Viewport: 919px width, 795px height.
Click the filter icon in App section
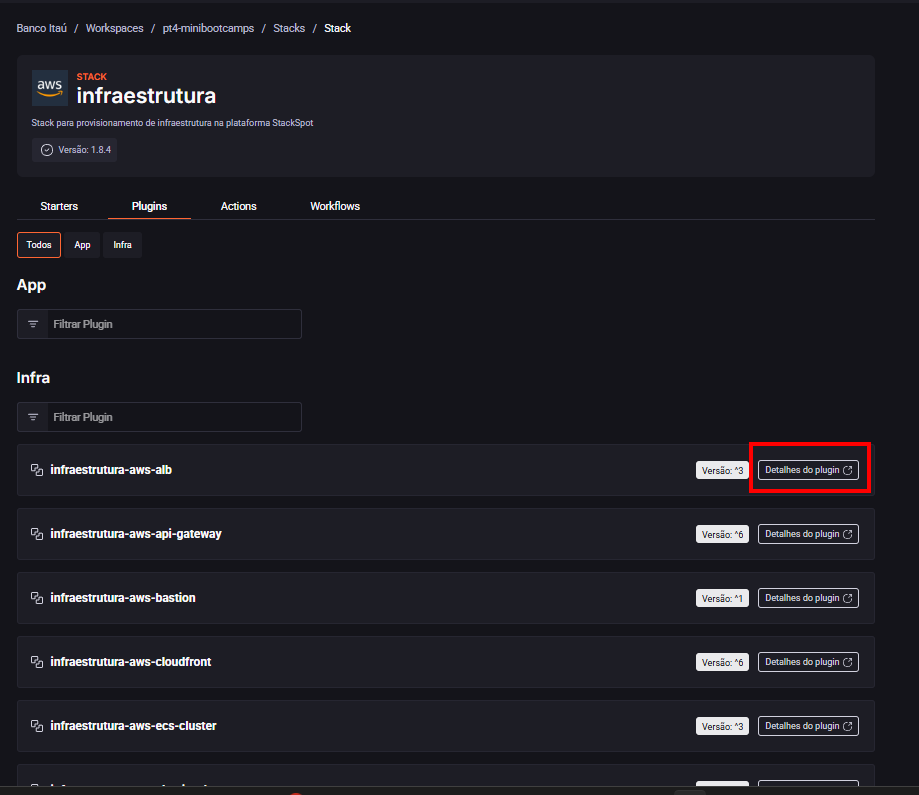coord(33,324)
